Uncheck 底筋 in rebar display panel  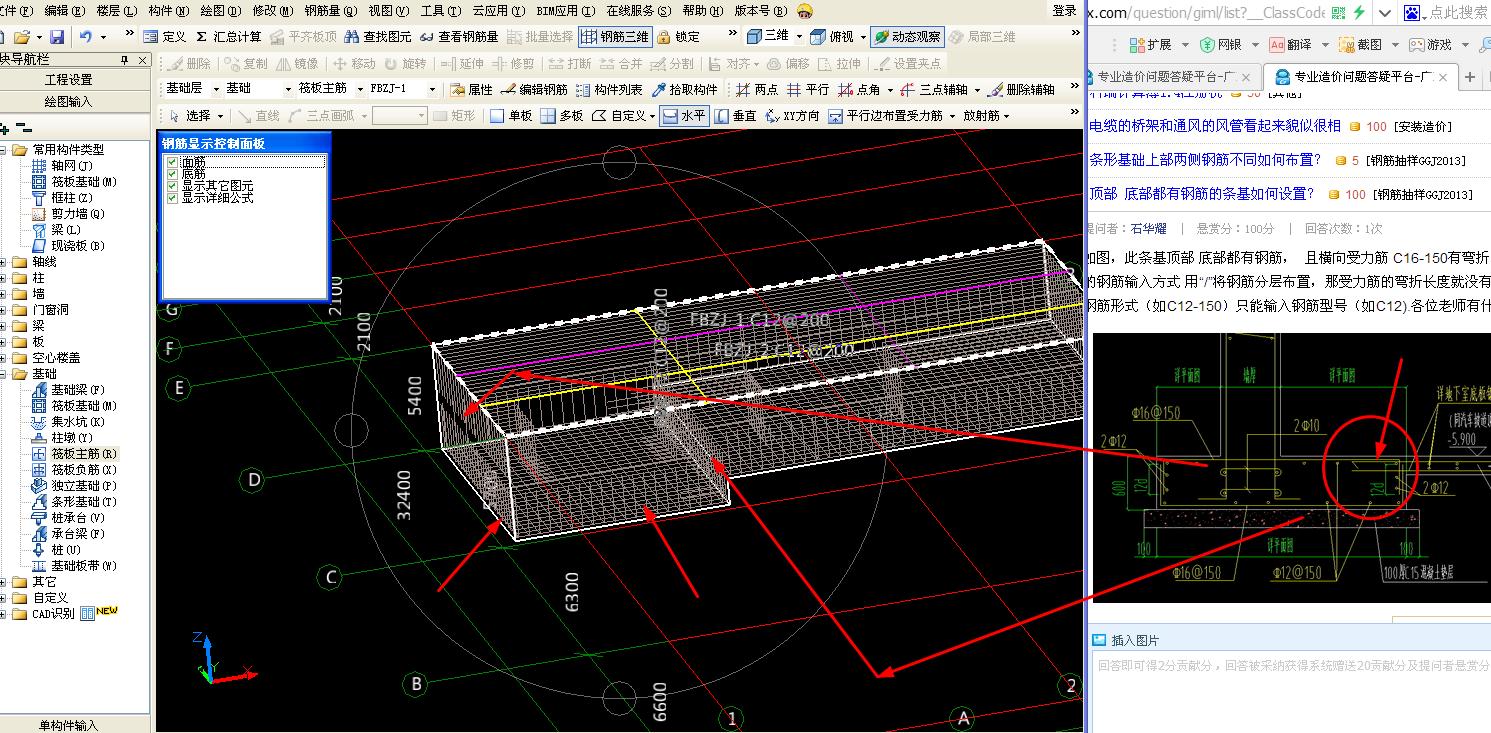click(x=173, y=174)
